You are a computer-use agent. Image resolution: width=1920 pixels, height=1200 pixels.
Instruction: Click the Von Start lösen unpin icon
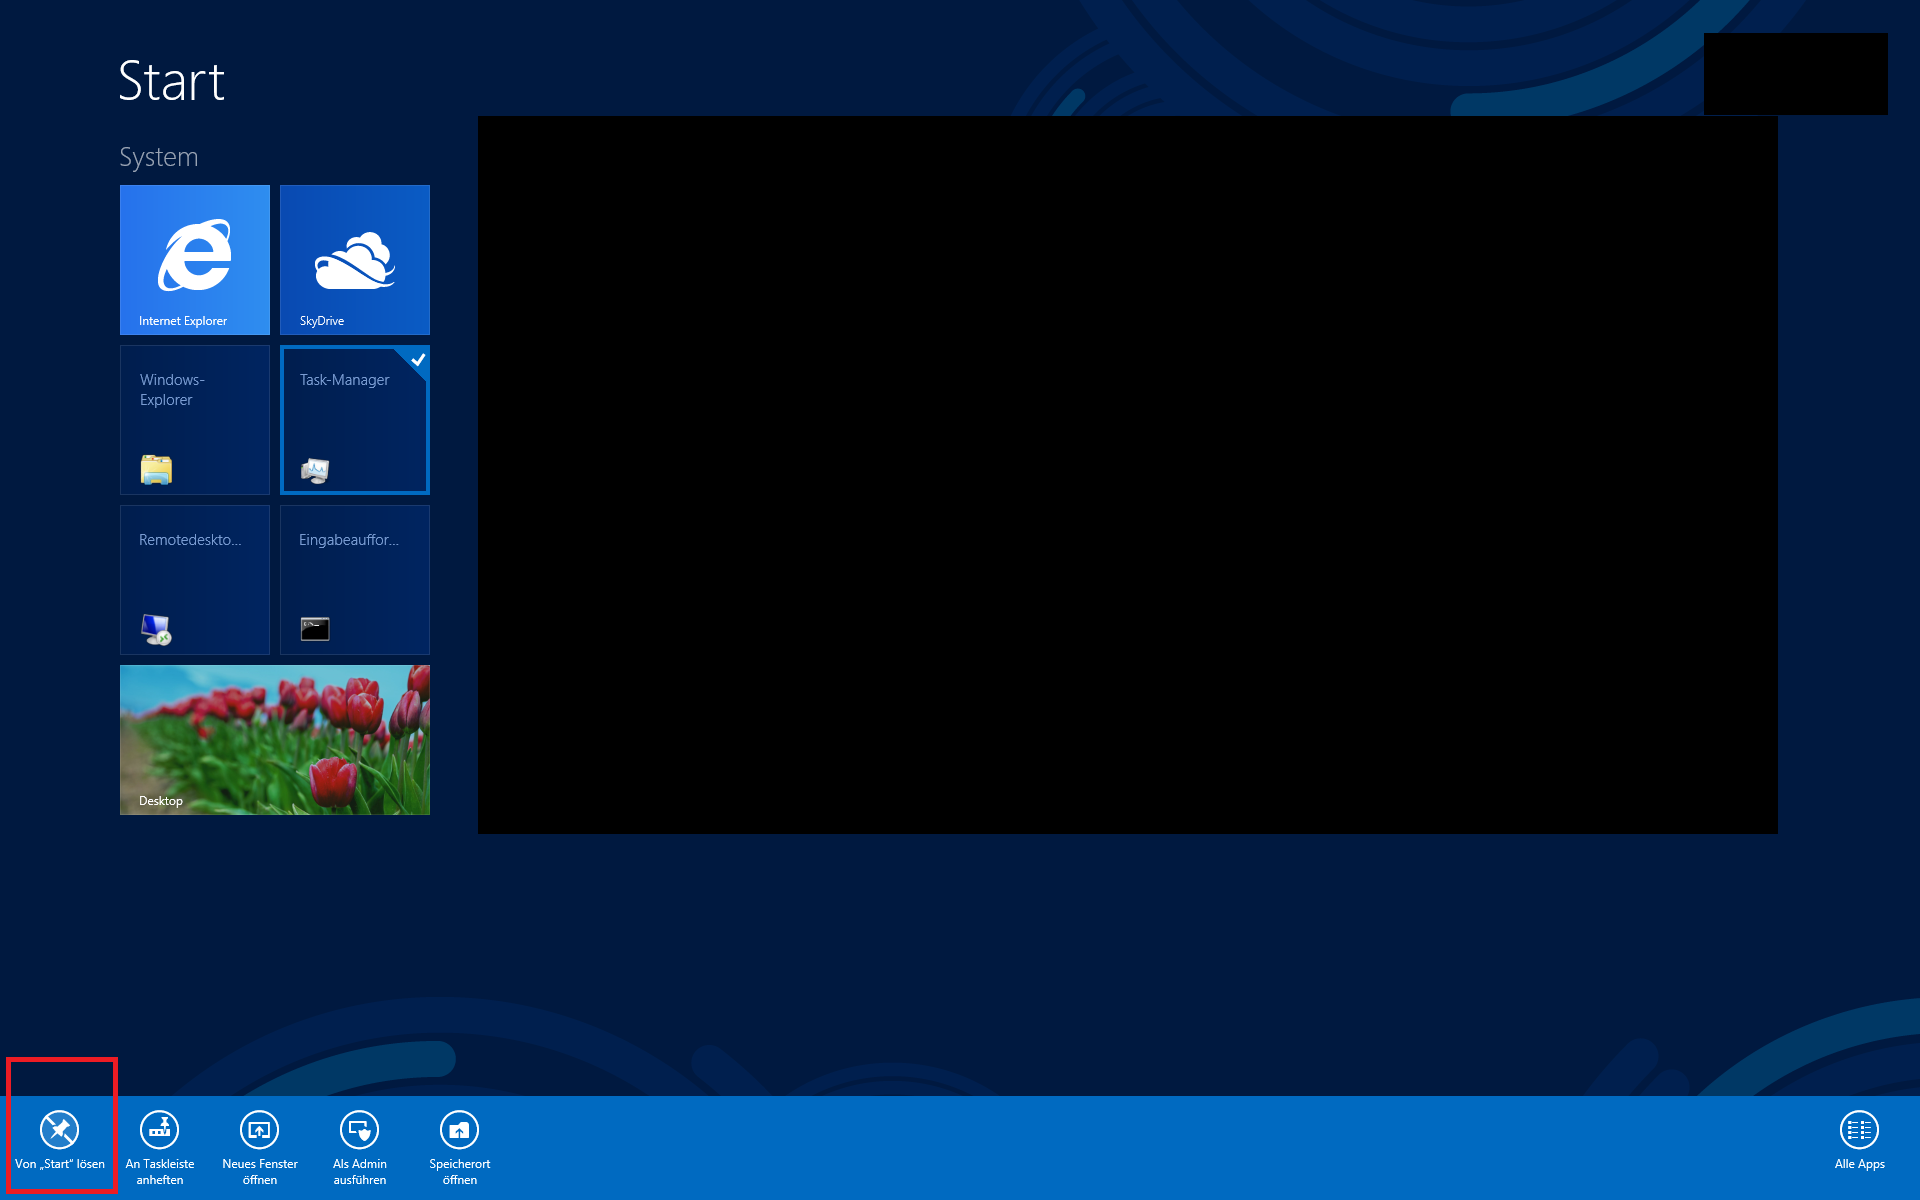pos(60,1130)
